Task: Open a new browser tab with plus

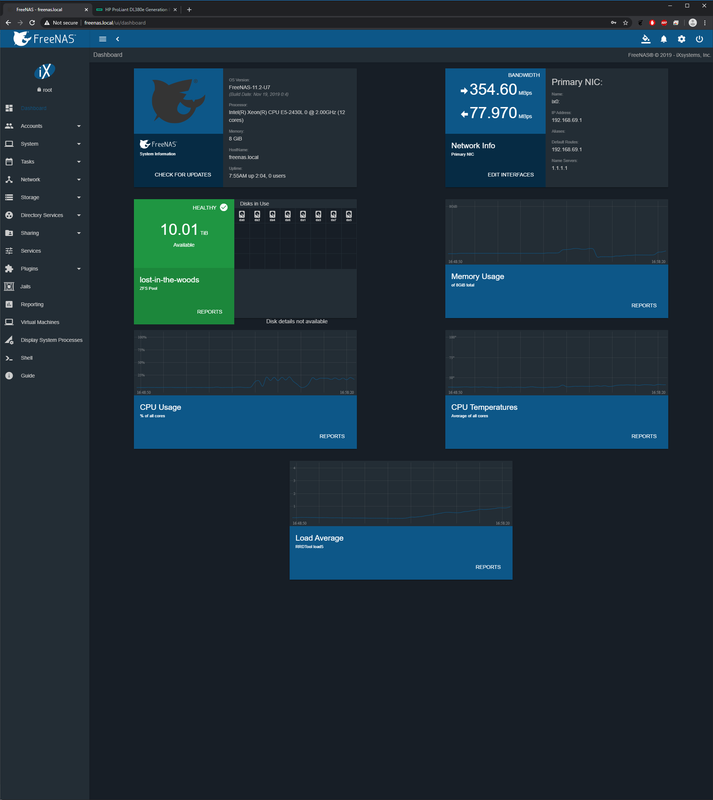Action: [189, 10]
